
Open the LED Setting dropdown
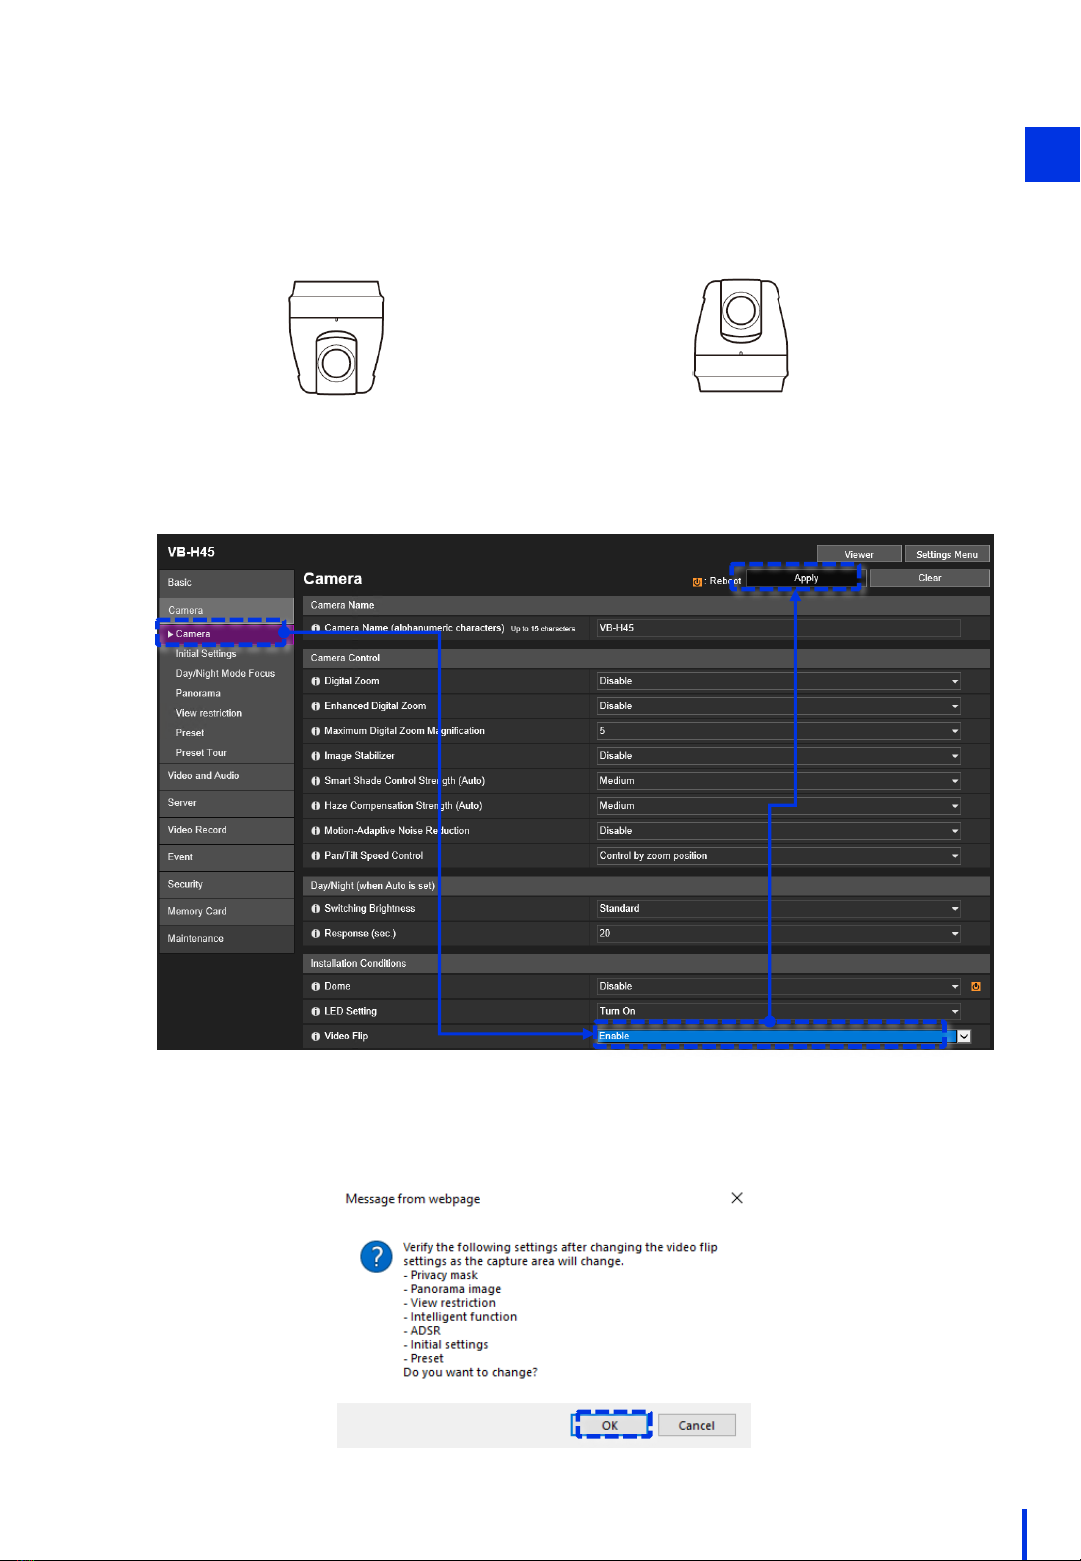pyautogui.click(x=778, y=1012)
